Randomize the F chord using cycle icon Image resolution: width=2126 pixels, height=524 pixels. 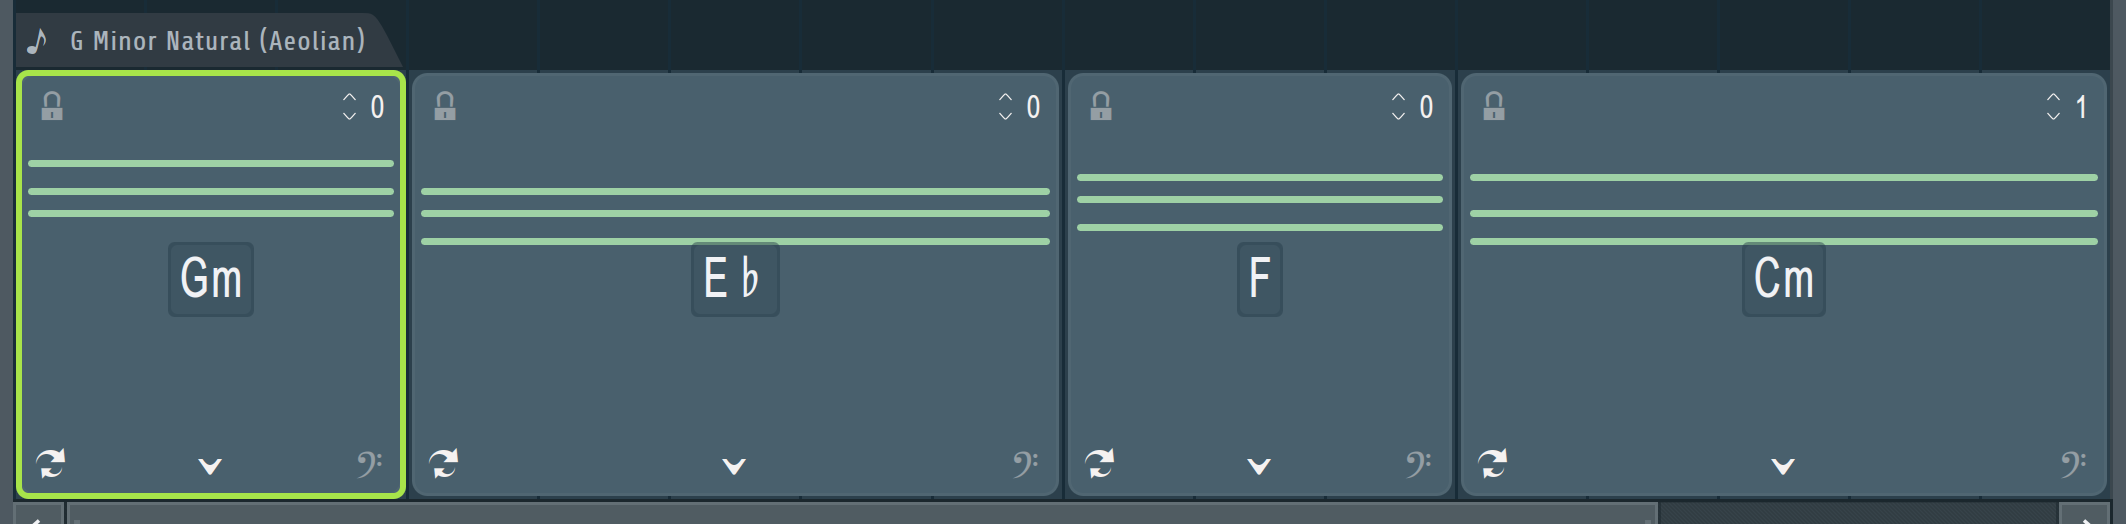point(1100,463)
